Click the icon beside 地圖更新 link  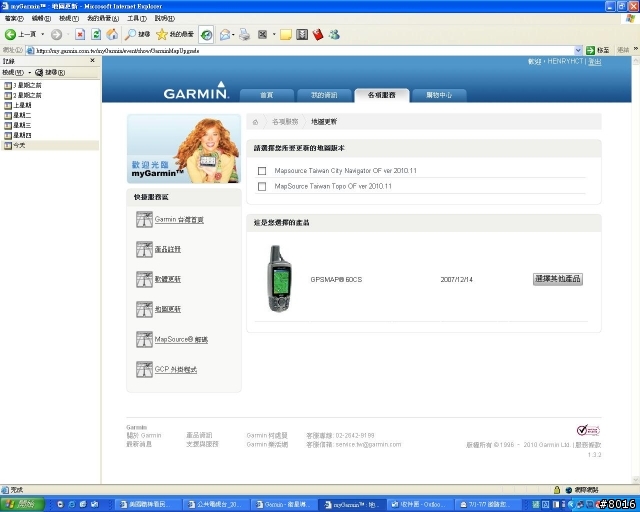[144, 309]
